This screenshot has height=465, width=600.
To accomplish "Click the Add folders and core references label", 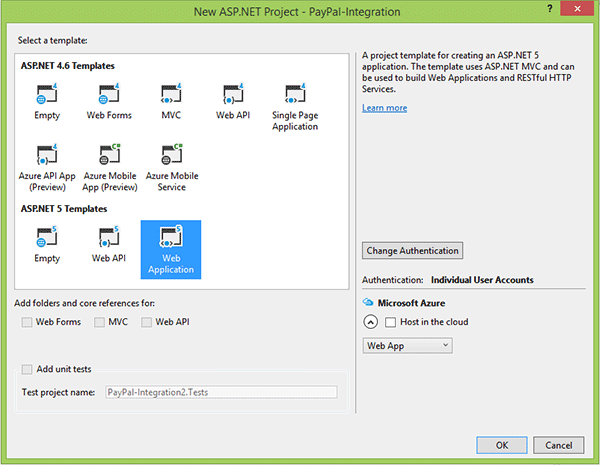I will tap(85, 303).
